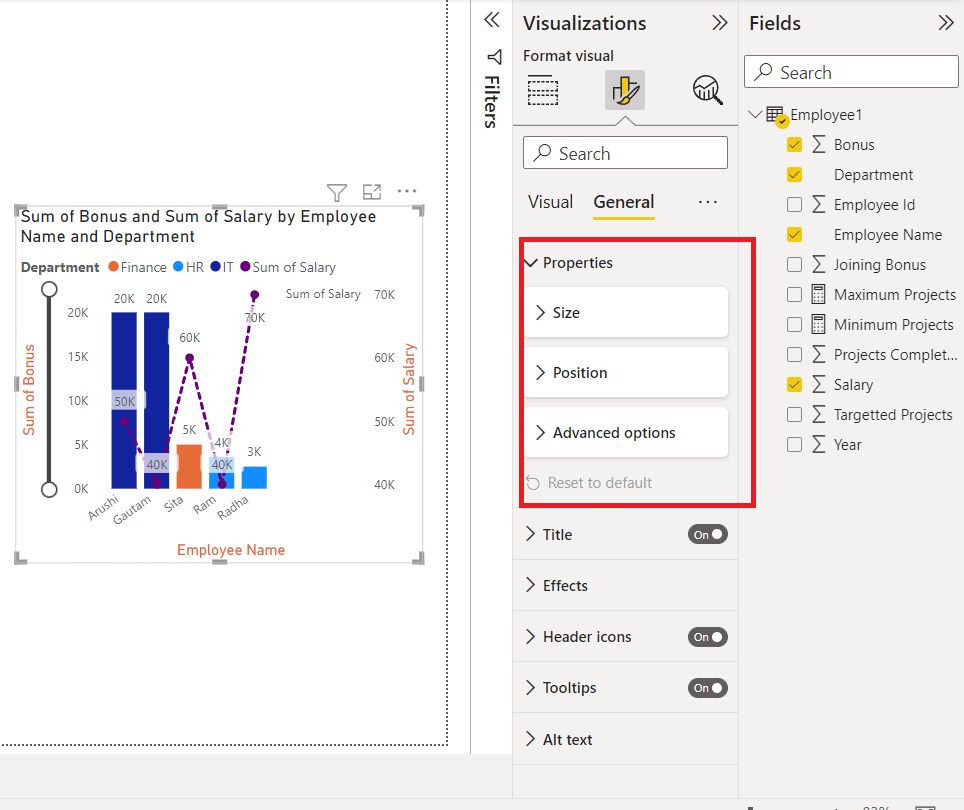Open the Build visual fields icon
This screenshot has height=810, width=964.
(x=543, y=90)
